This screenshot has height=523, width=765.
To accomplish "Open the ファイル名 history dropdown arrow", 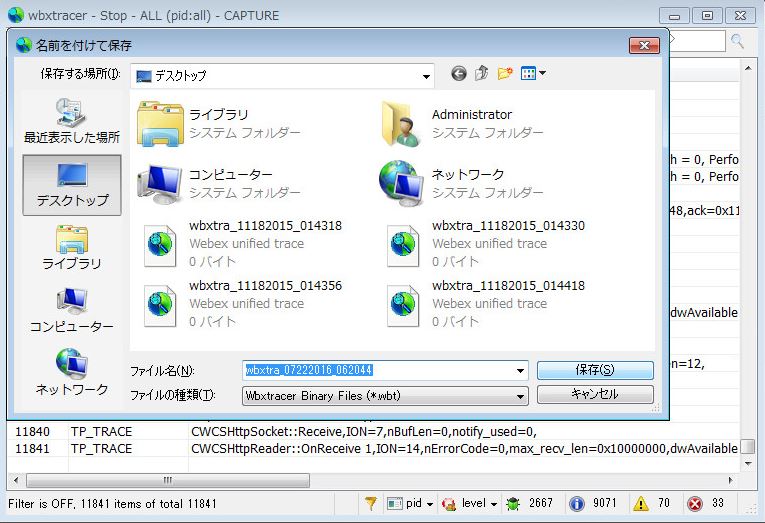I will pos(521,371).
